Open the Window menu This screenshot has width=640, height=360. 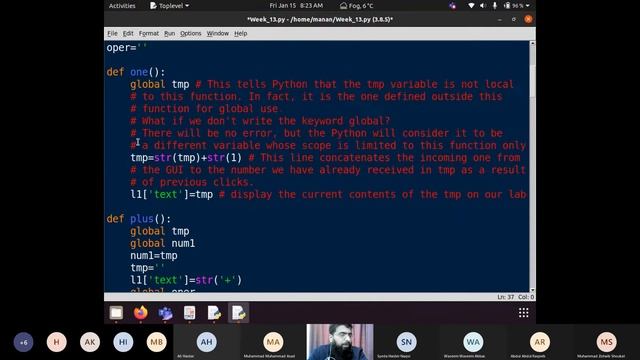click(x=218, y=33)
